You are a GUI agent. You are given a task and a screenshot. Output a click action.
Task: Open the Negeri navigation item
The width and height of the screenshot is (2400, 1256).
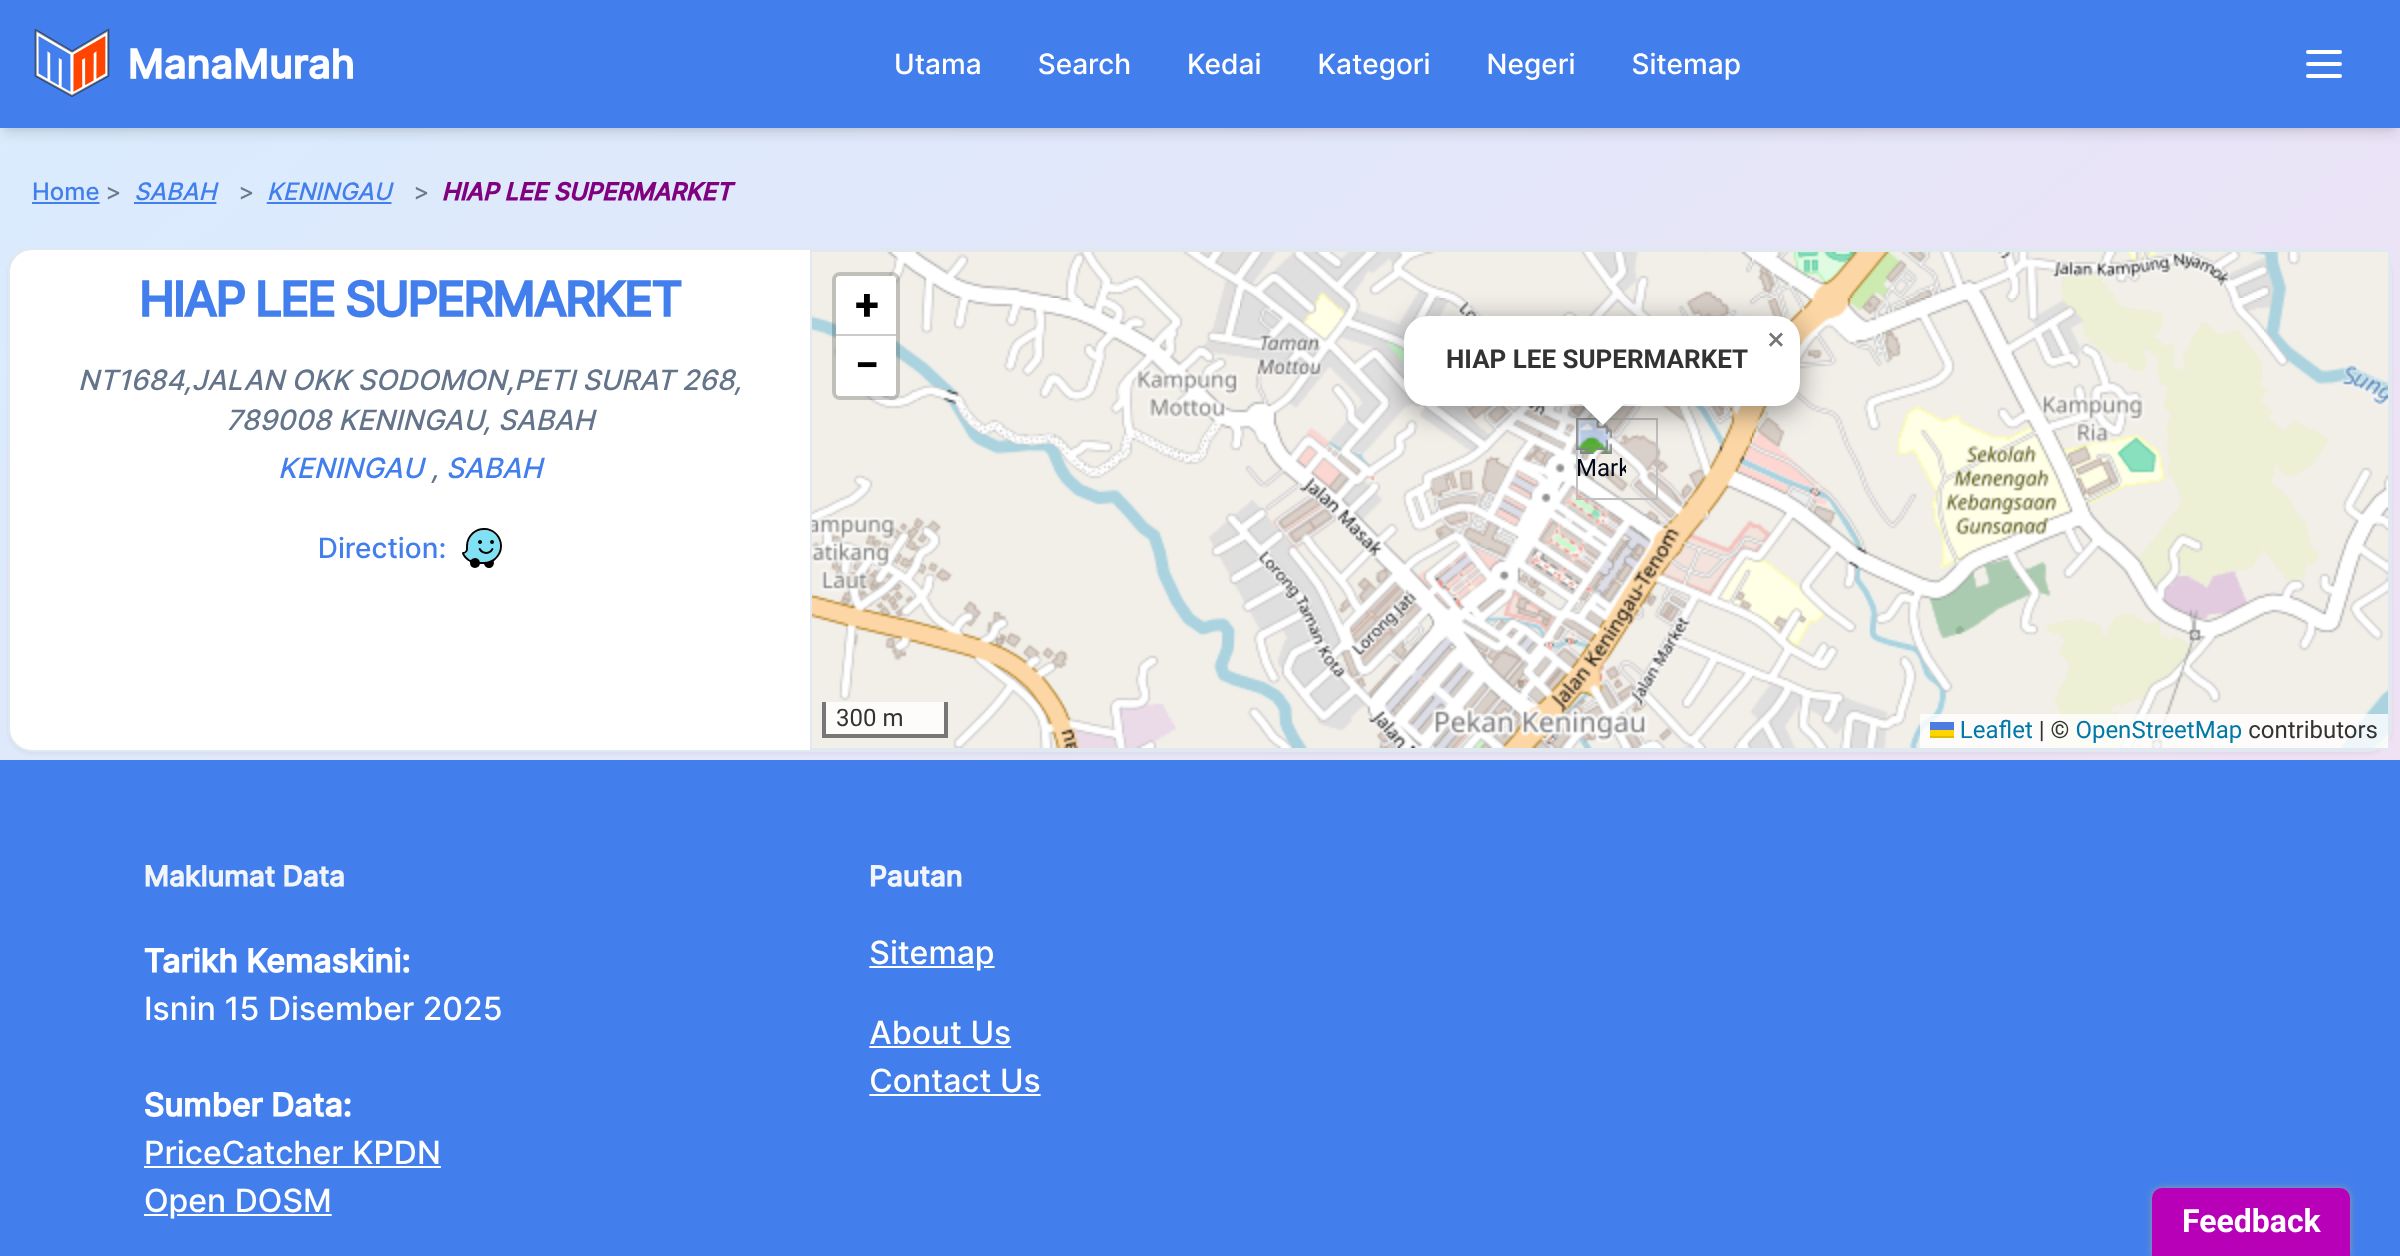1530,64
